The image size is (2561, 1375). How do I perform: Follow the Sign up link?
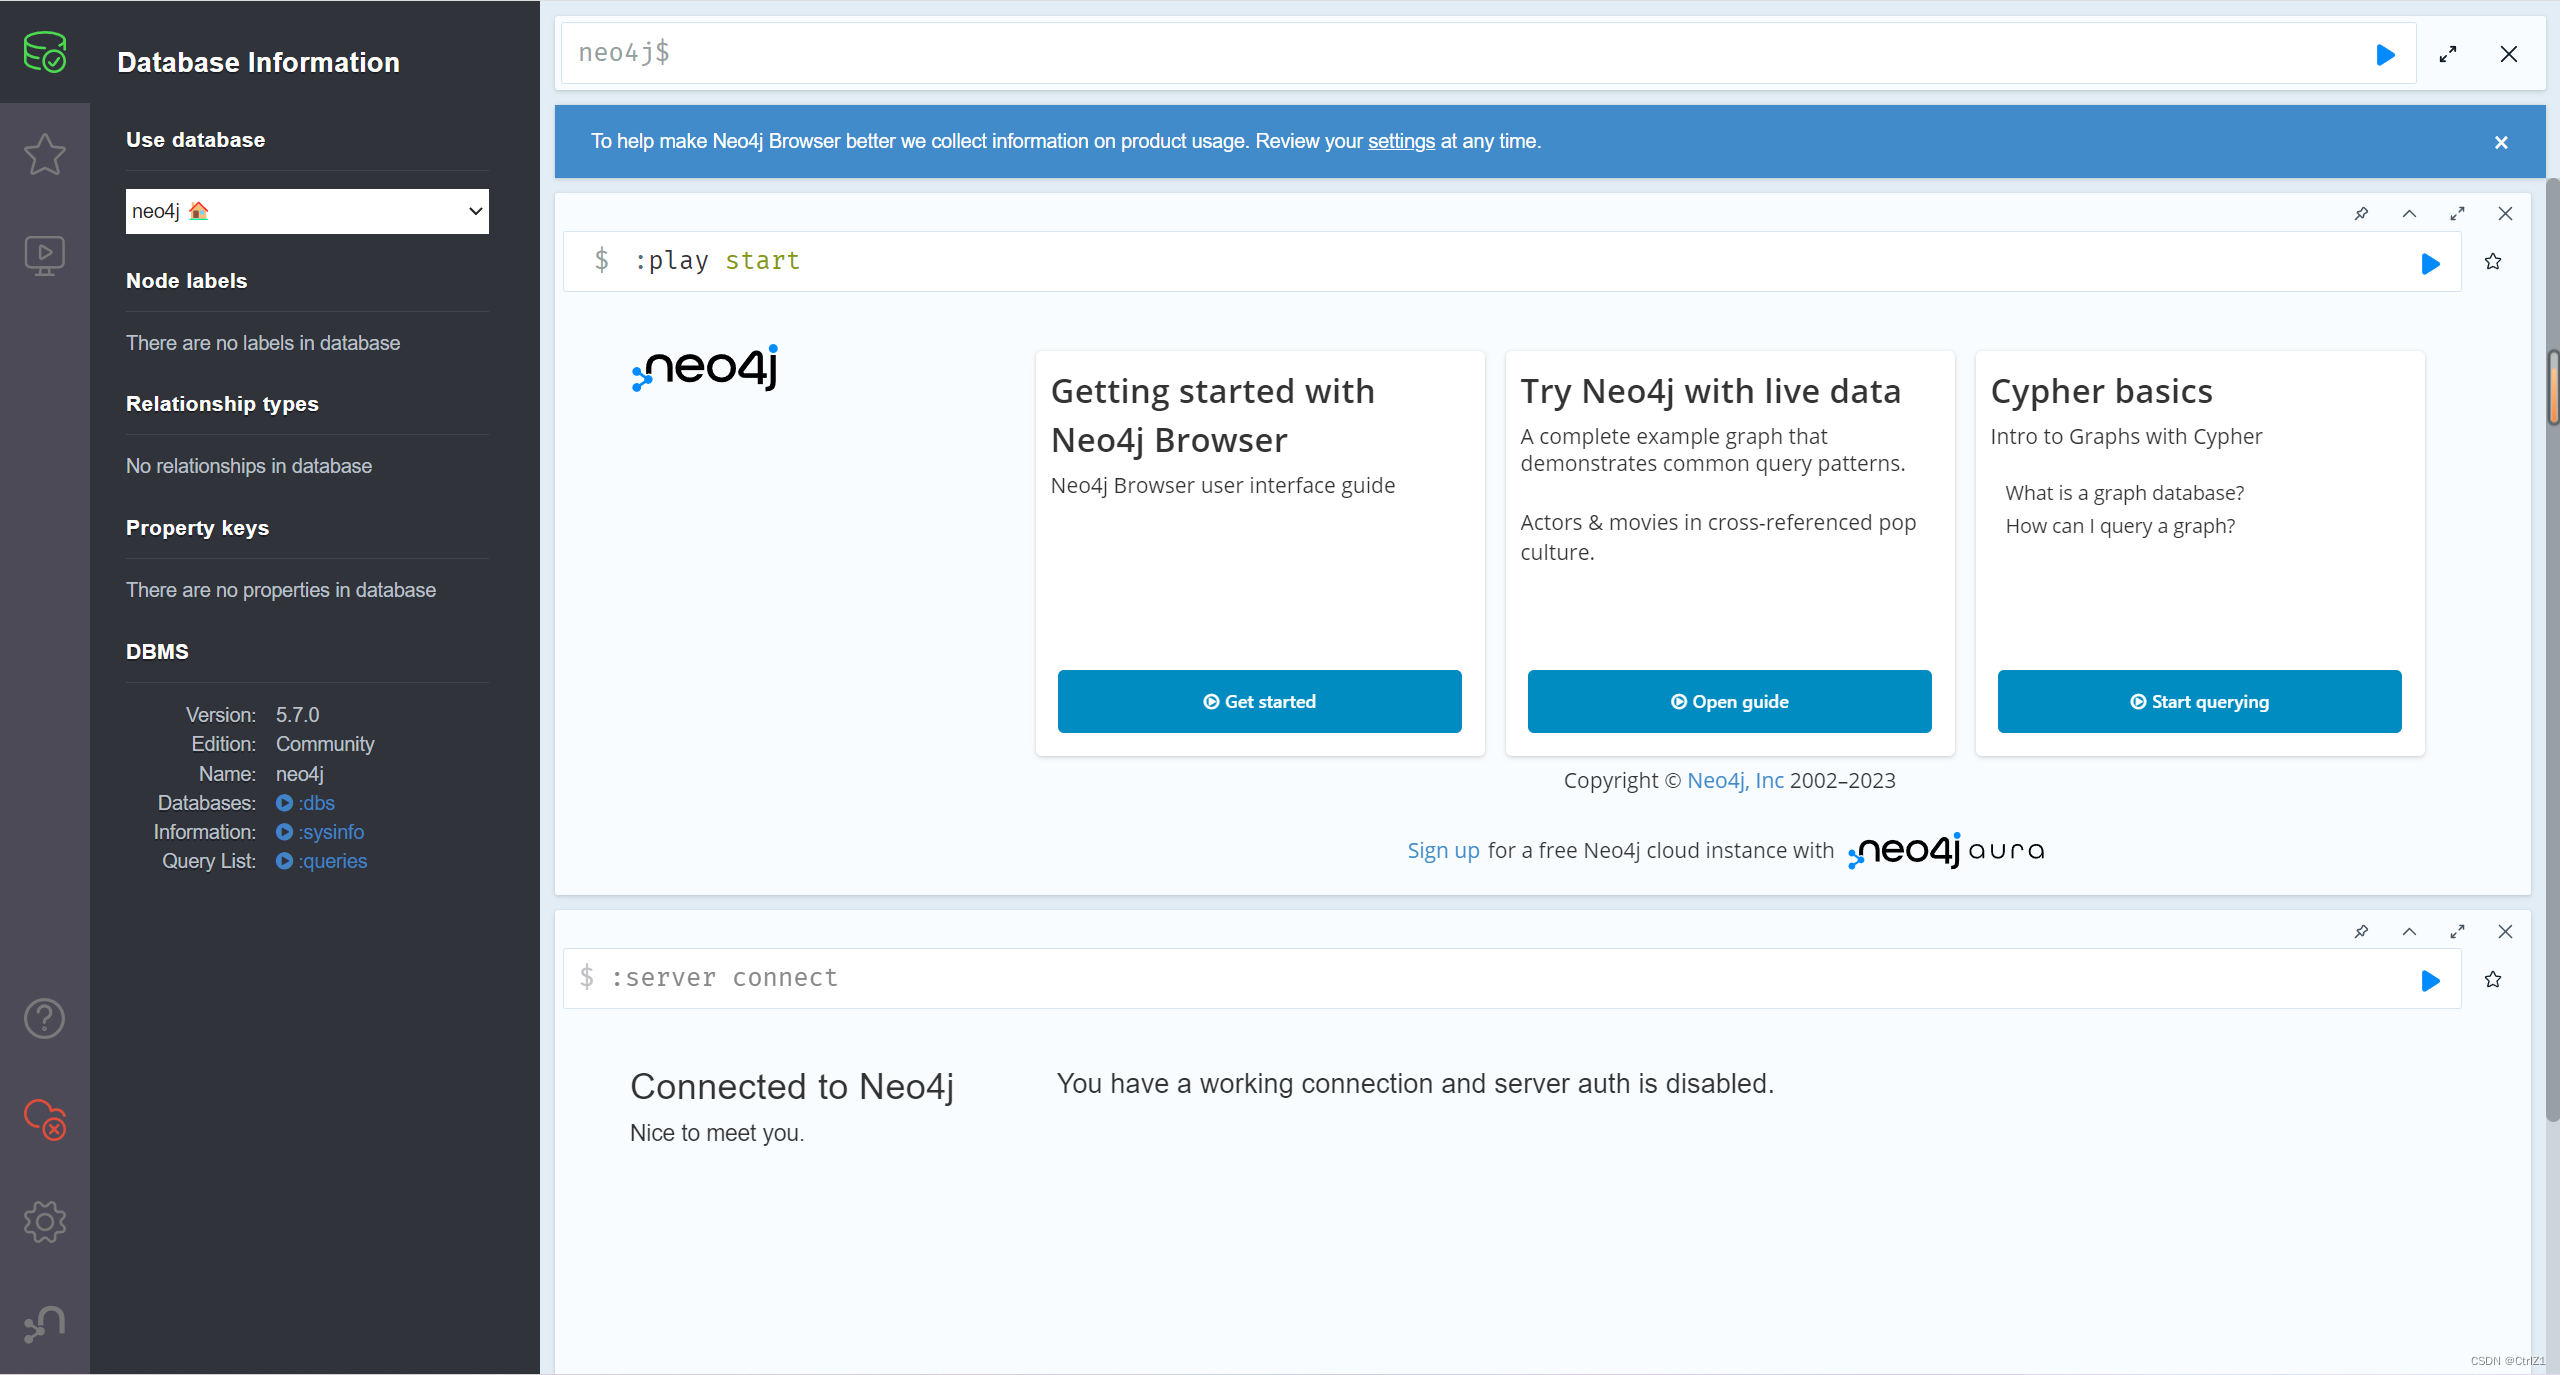coord(1443,850)
